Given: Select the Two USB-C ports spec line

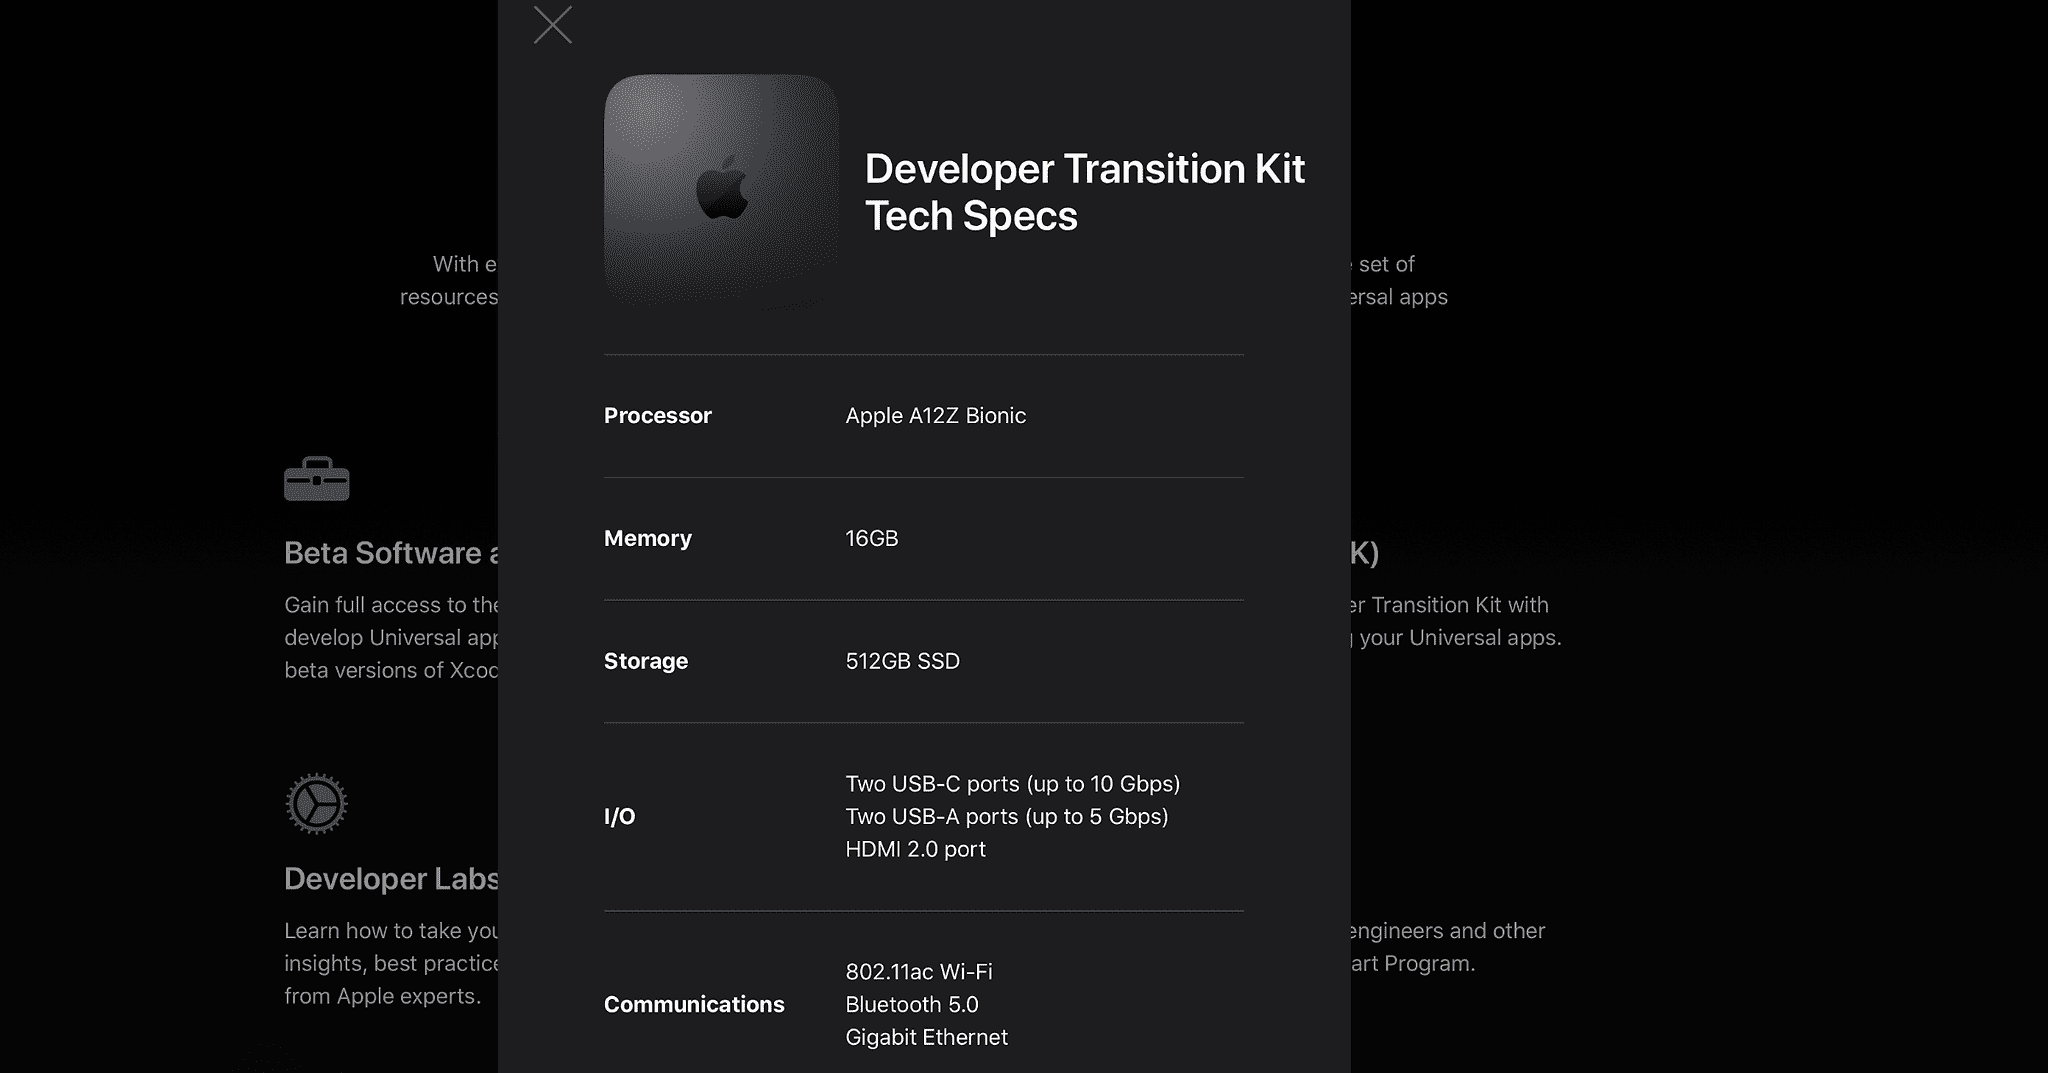Looking at the screenshot, I should coord(1012,783).
